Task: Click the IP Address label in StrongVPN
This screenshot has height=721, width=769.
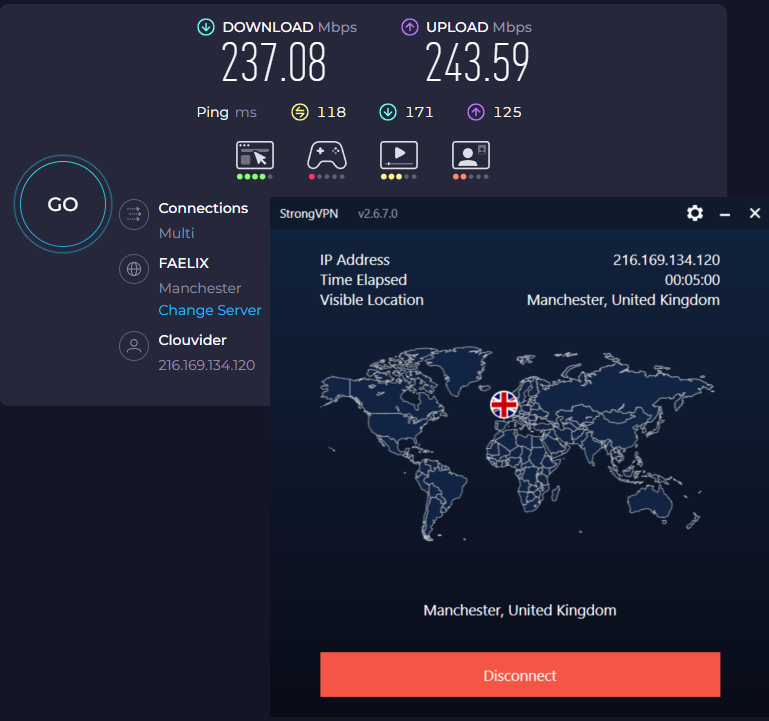Action: [x=355, y=259]
